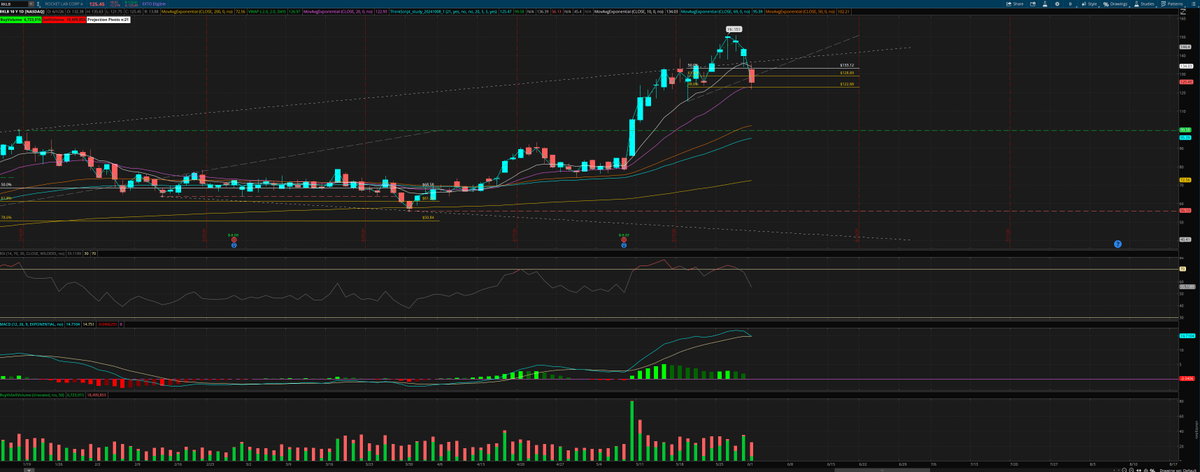Click the MovAvgExponential (CLOSE, 200) study label
This screenshot has height=472, width=1200.
(x=197, y=12)
